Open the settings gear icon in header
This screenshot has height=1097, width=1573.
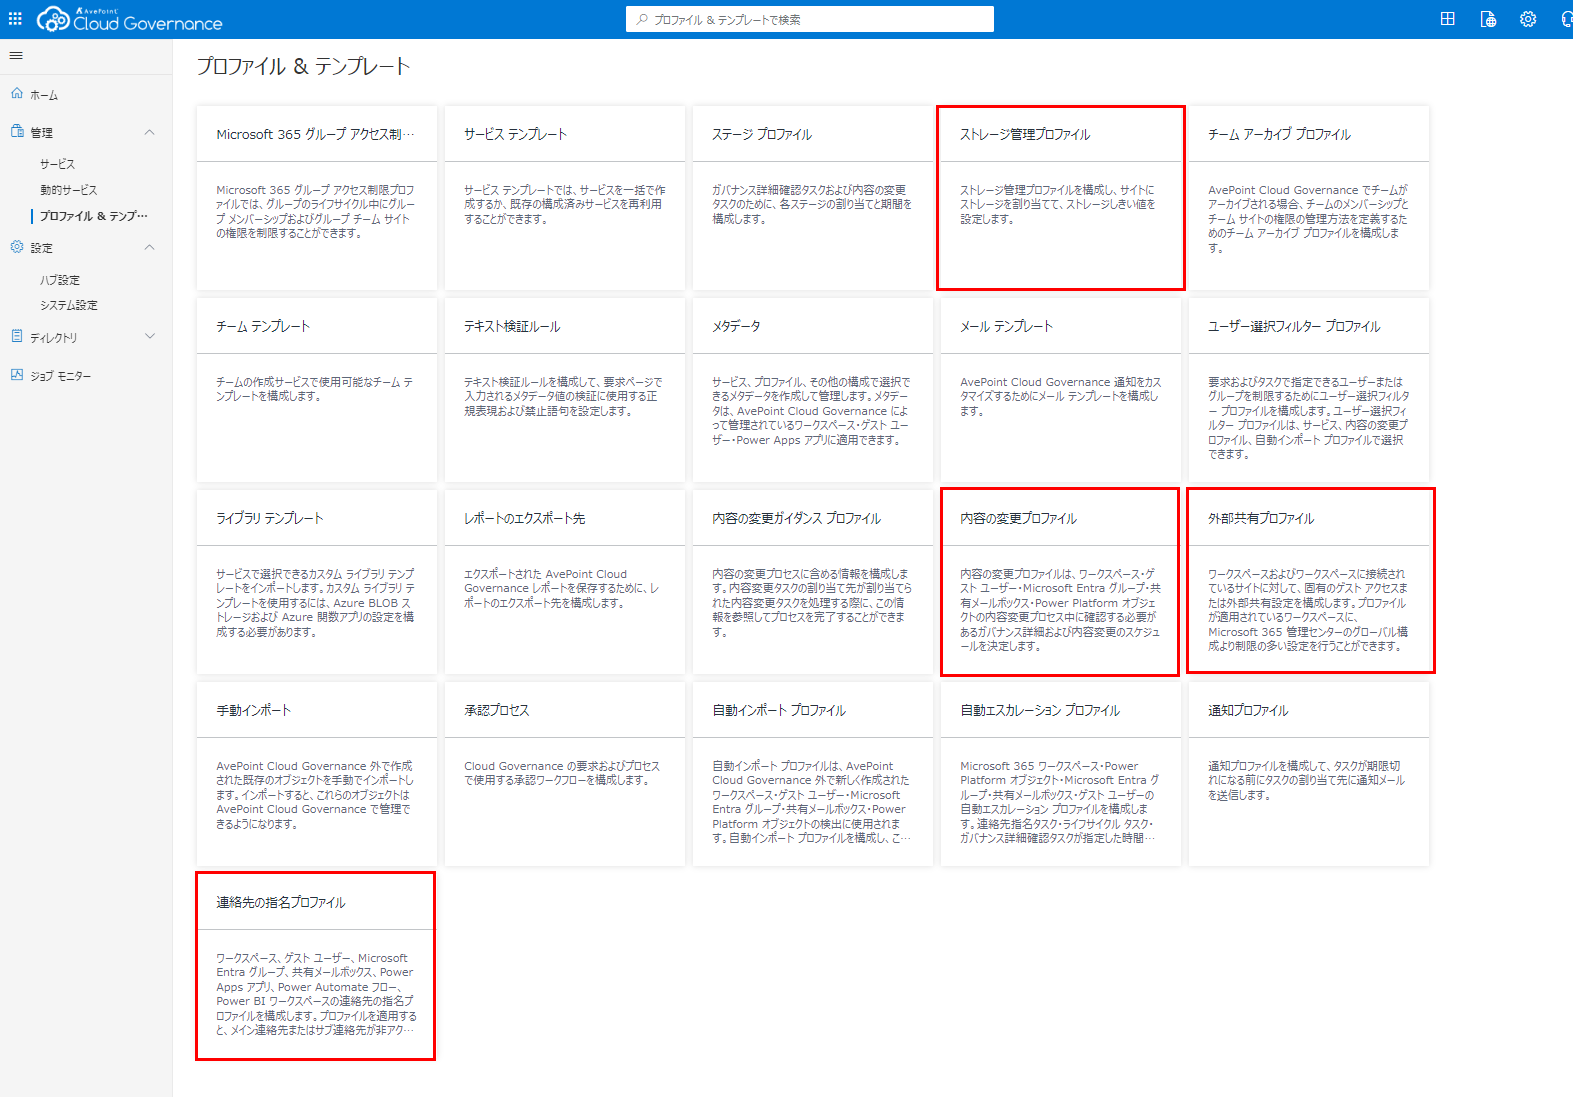pos(1528,19)
